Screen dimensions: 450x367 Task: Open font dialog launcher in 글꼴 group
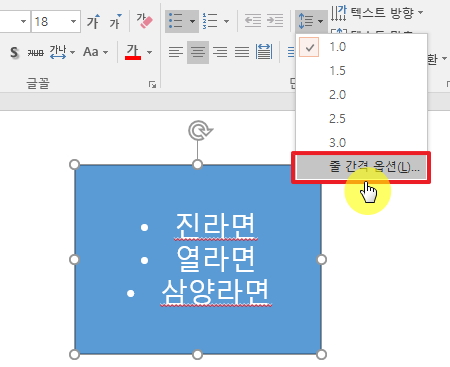point(152,85)
